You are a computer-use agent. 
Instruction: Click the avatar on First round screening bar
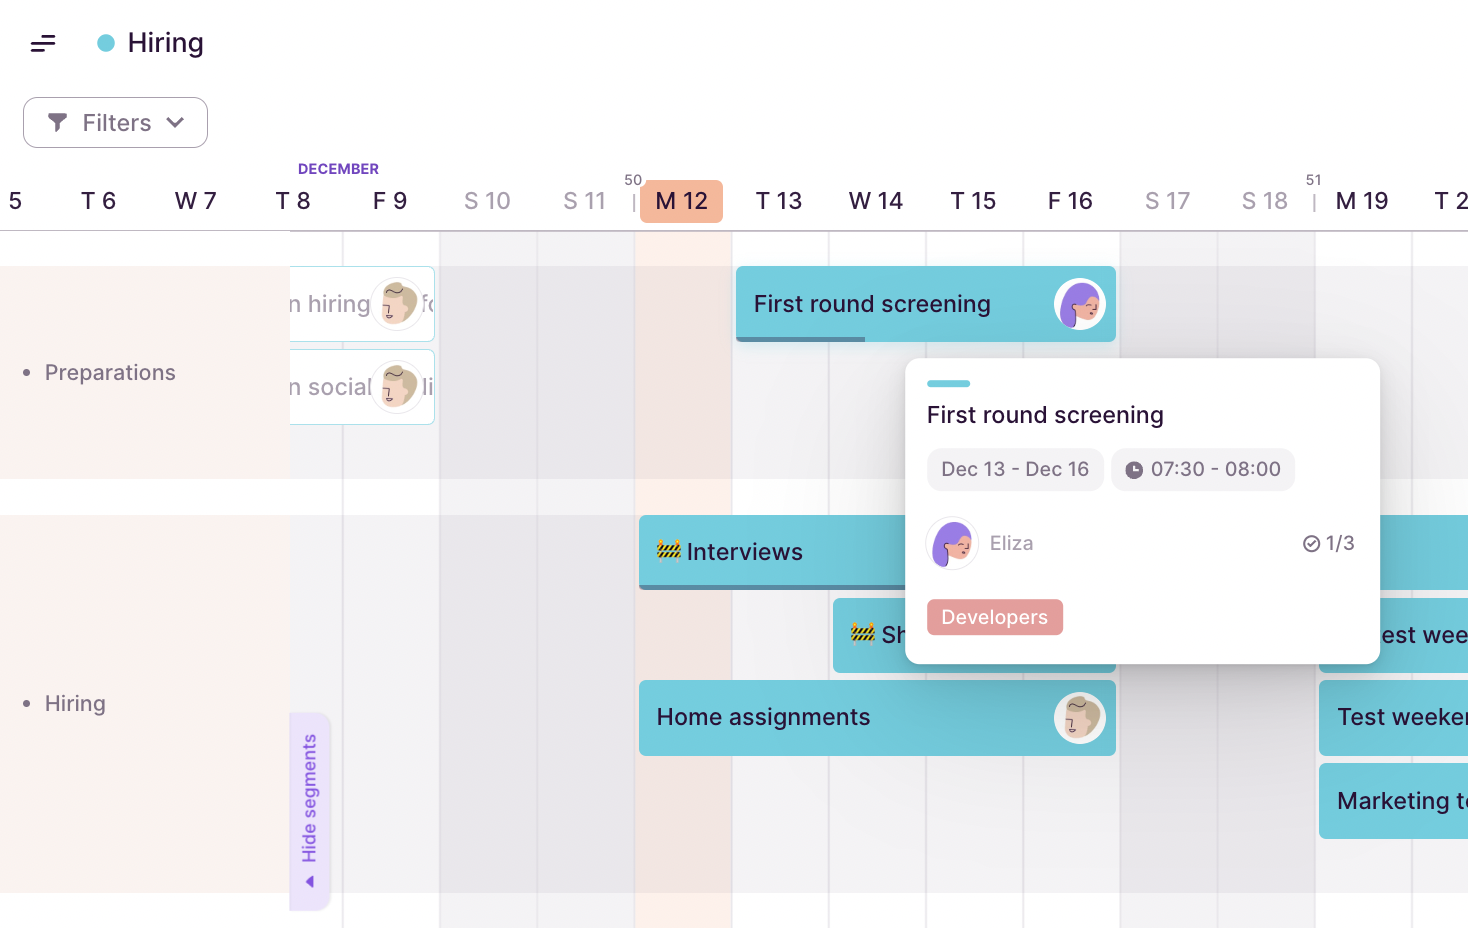coord(1080,304)
